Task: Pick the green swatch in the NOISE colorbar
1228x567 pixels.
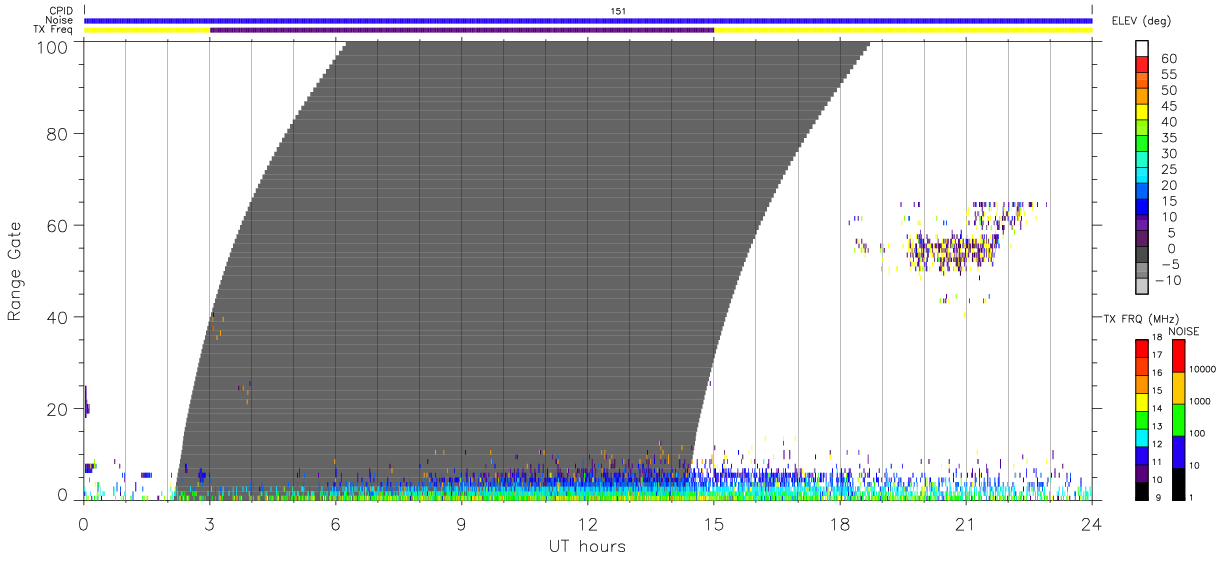Action: click(x=1178, y=420)
